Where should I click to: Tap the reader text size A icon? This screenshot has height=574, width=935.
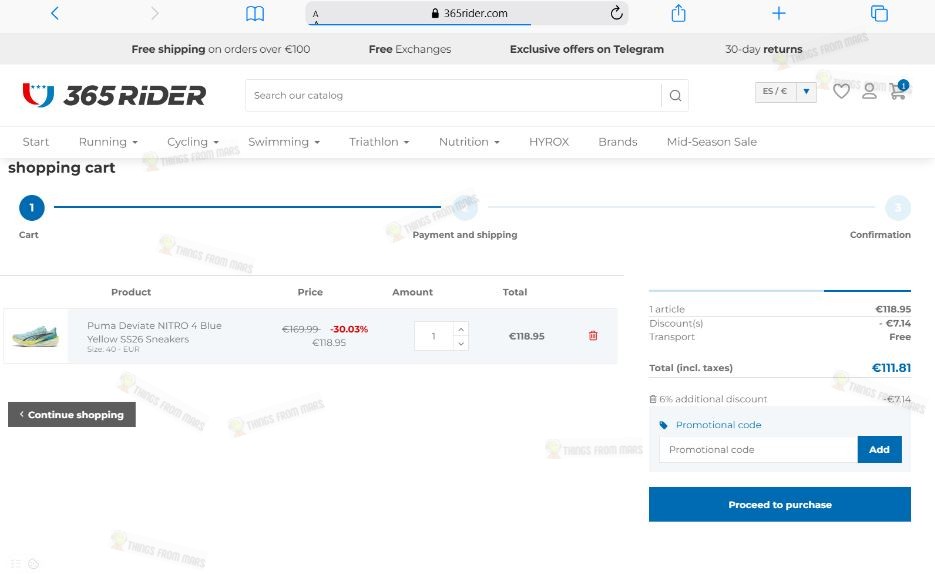(315, 14)
